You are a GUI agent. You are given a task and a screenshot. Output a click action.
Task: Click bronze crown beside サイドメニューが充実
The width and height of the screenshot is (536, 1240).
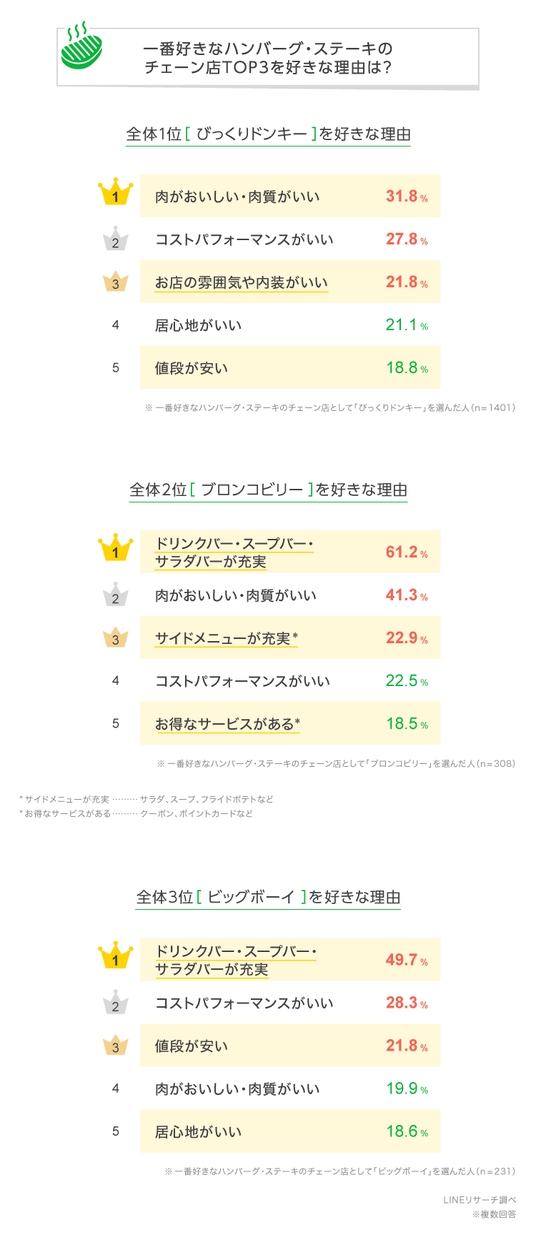click(x=116, y=637)
